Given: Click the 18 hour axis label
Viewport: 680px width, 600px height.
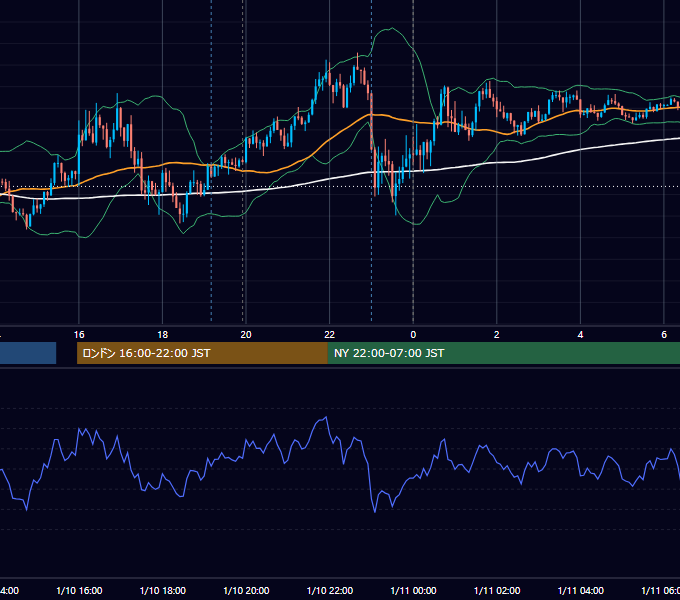Looking at the screenshot, I should coord(163,335).
